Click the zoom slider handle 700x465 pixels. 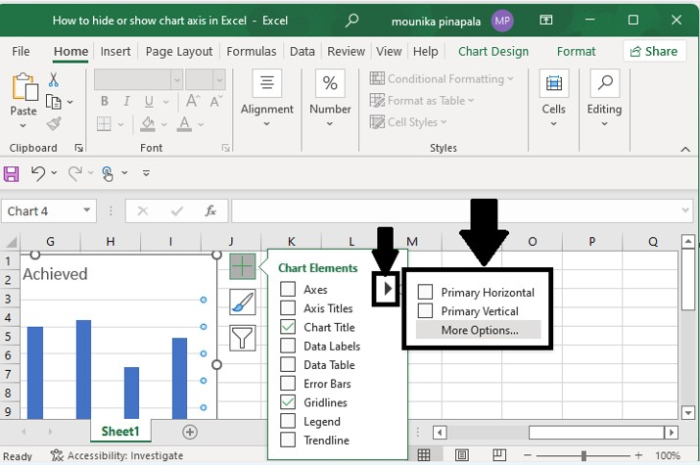pyautogui.click(x=583, y=455)
